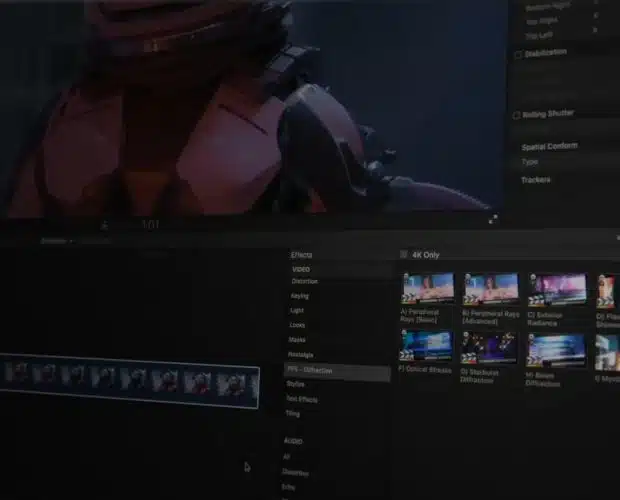
Task: Select the C) Radiance effect thumbnail
Action: pyautogui.click(x=557, y=289)
